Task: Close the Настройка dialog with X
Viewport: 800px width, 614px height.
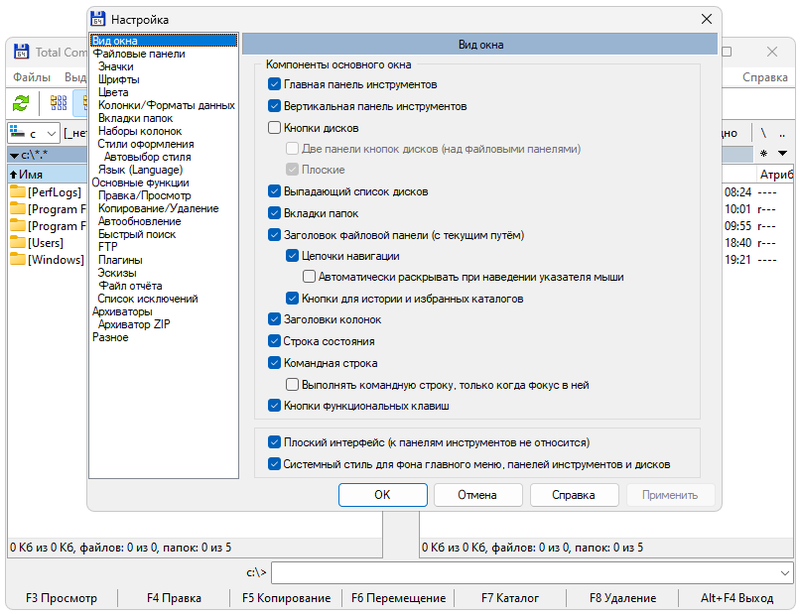Action: point(706,19)
